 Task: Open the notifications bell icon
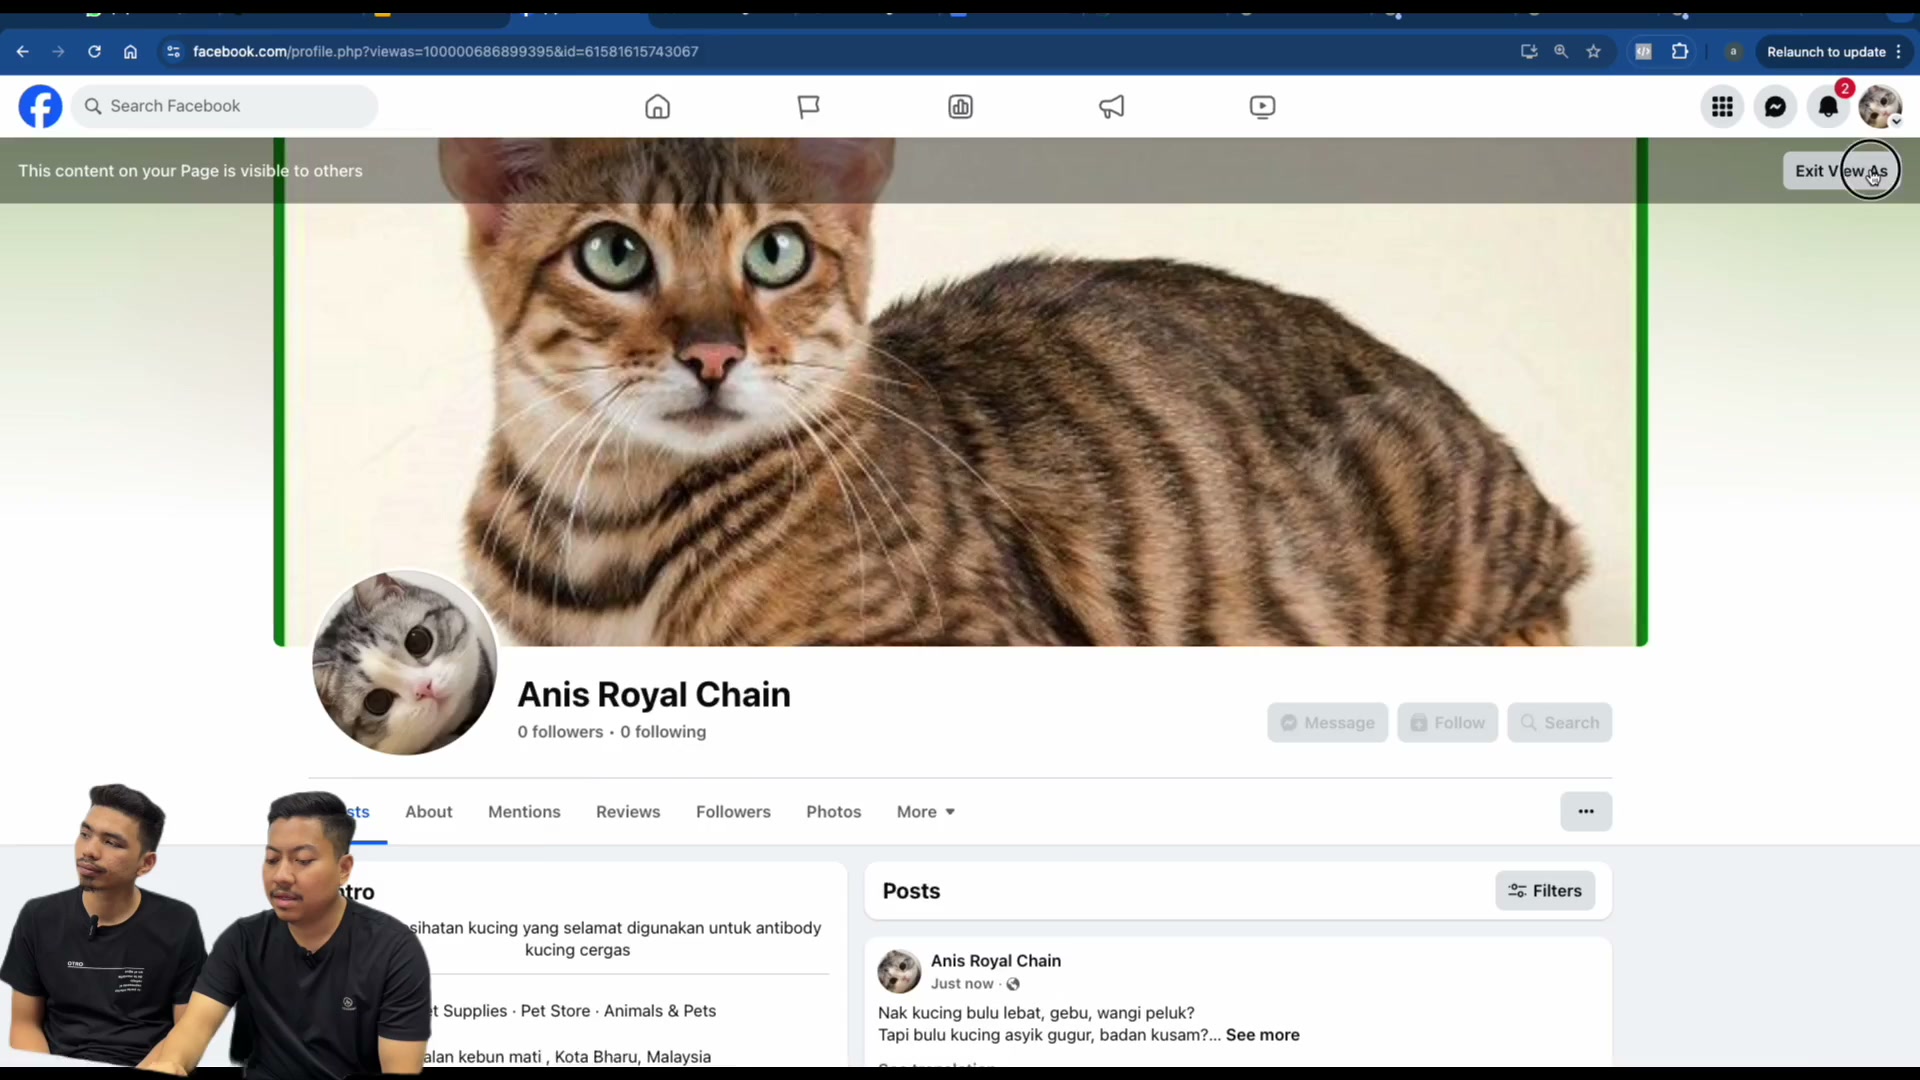pyautogui.click(x=1828, y=106)
